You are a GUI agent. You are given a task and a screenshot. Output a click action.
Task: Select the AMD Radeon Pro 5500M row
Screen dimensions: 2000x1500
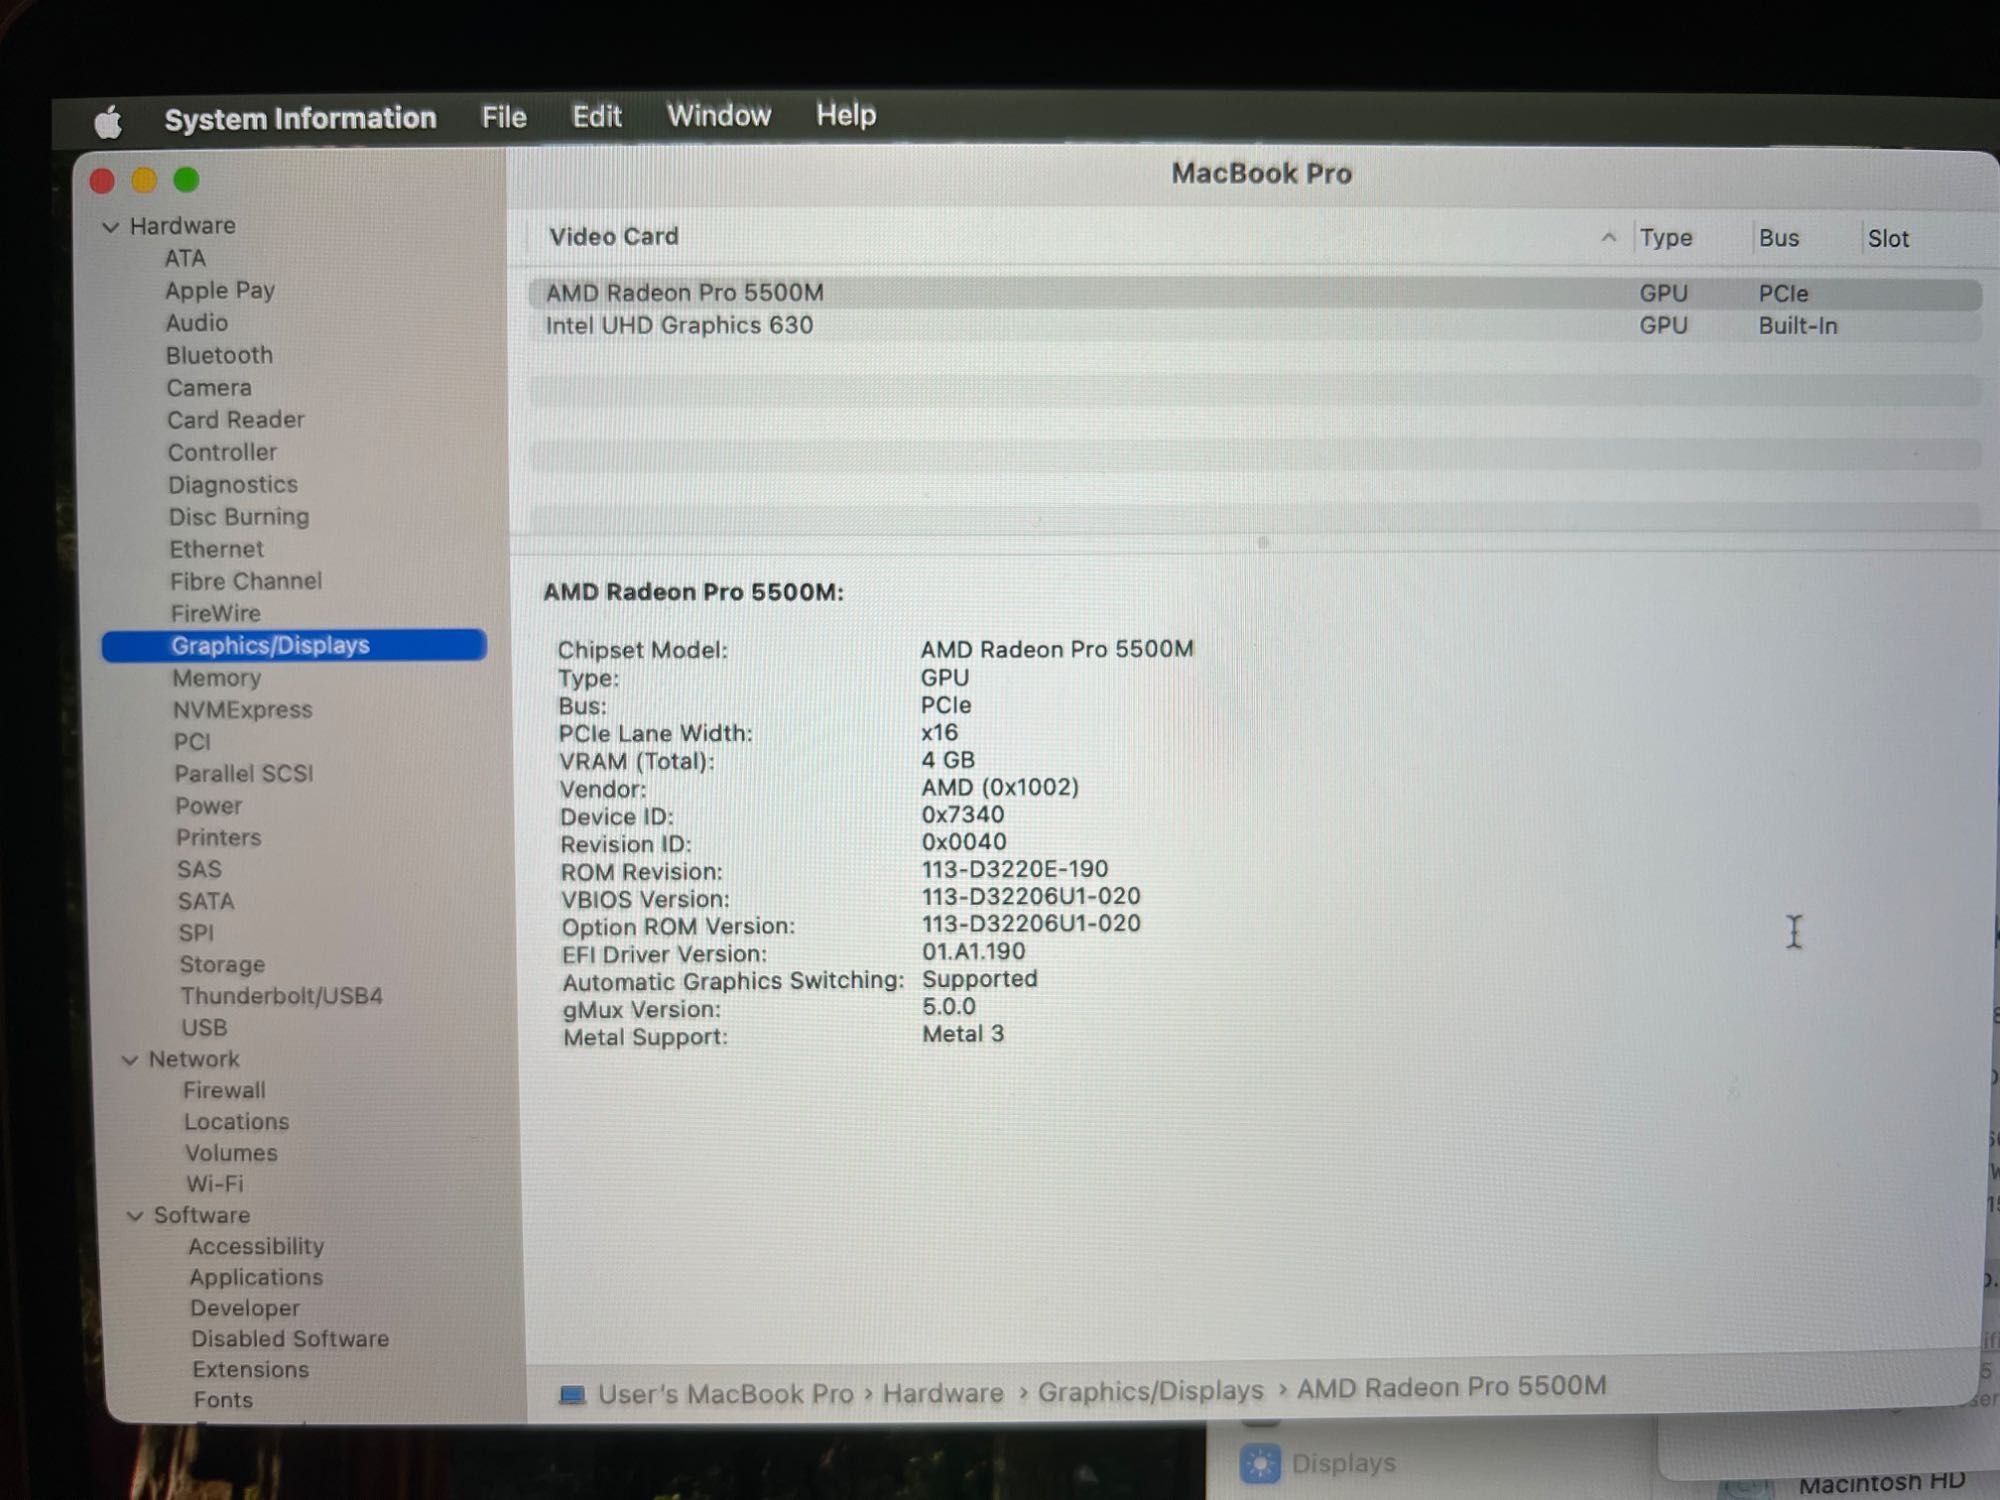pyautogui.click(x=1254, y=294)
